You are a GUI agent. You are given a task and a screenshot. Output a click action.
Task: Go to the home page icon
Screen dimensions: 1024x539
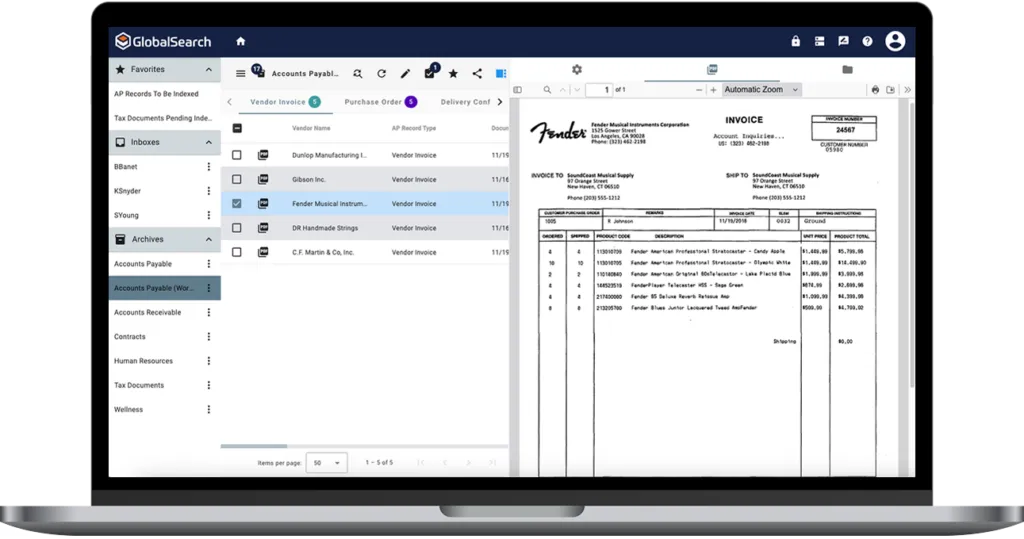[x=240, y=41]
